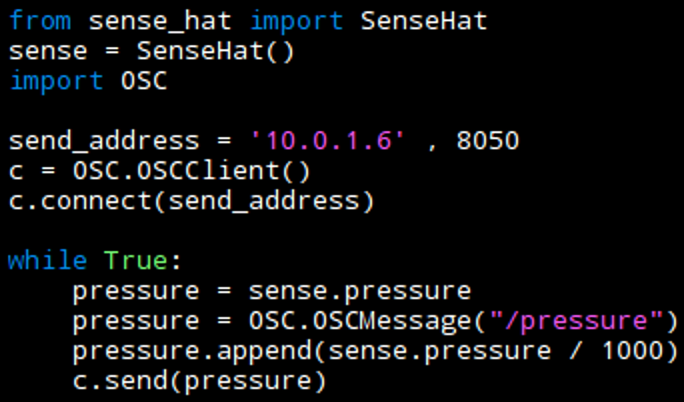Click the 'from' keyword on first line
684x402 pixels.
(40, 20)
